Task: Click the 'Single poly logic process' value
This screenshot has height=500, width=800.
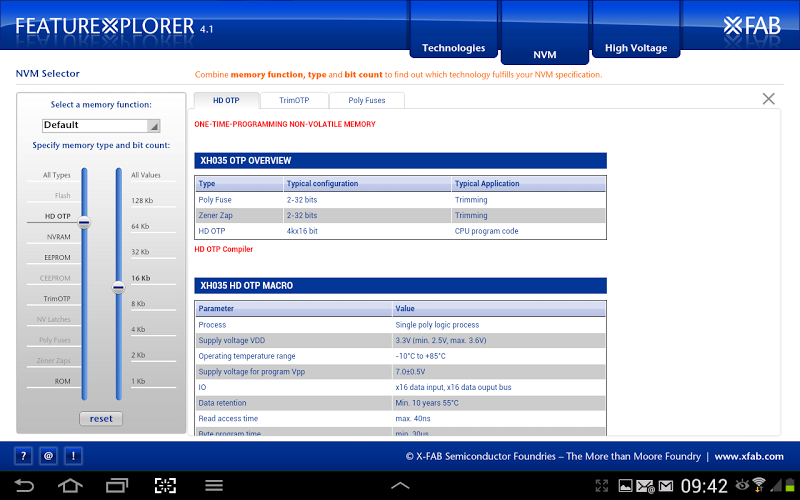Action: [x=437, y=324]
